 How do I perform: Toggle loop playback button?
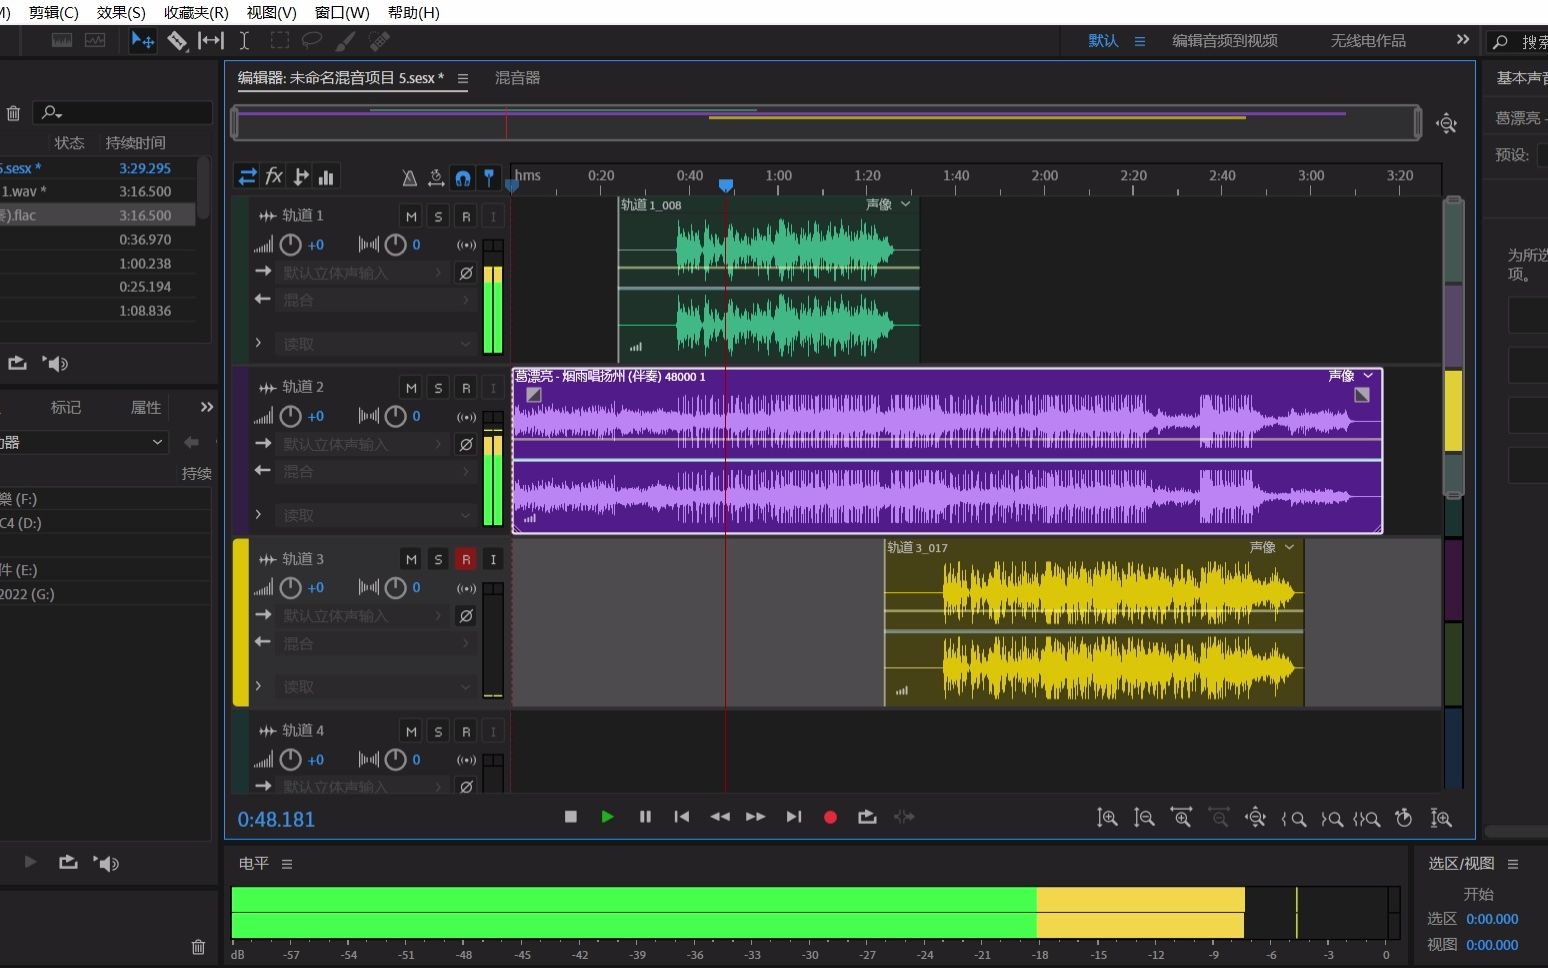(867, 817)
